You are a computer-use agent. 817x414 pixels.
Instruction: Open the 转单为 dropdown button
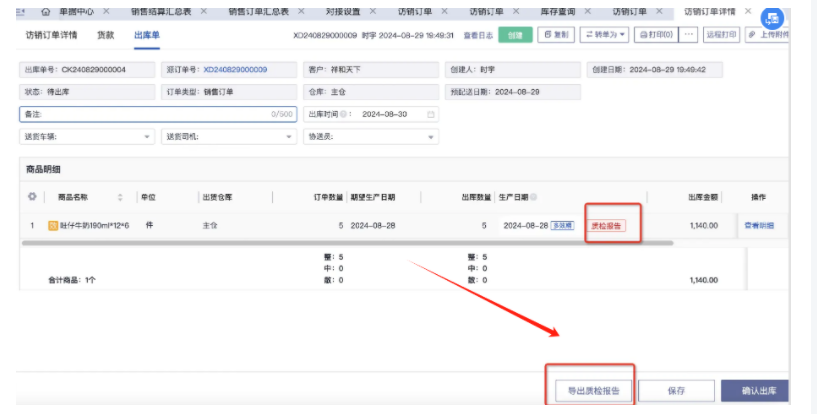604,35
